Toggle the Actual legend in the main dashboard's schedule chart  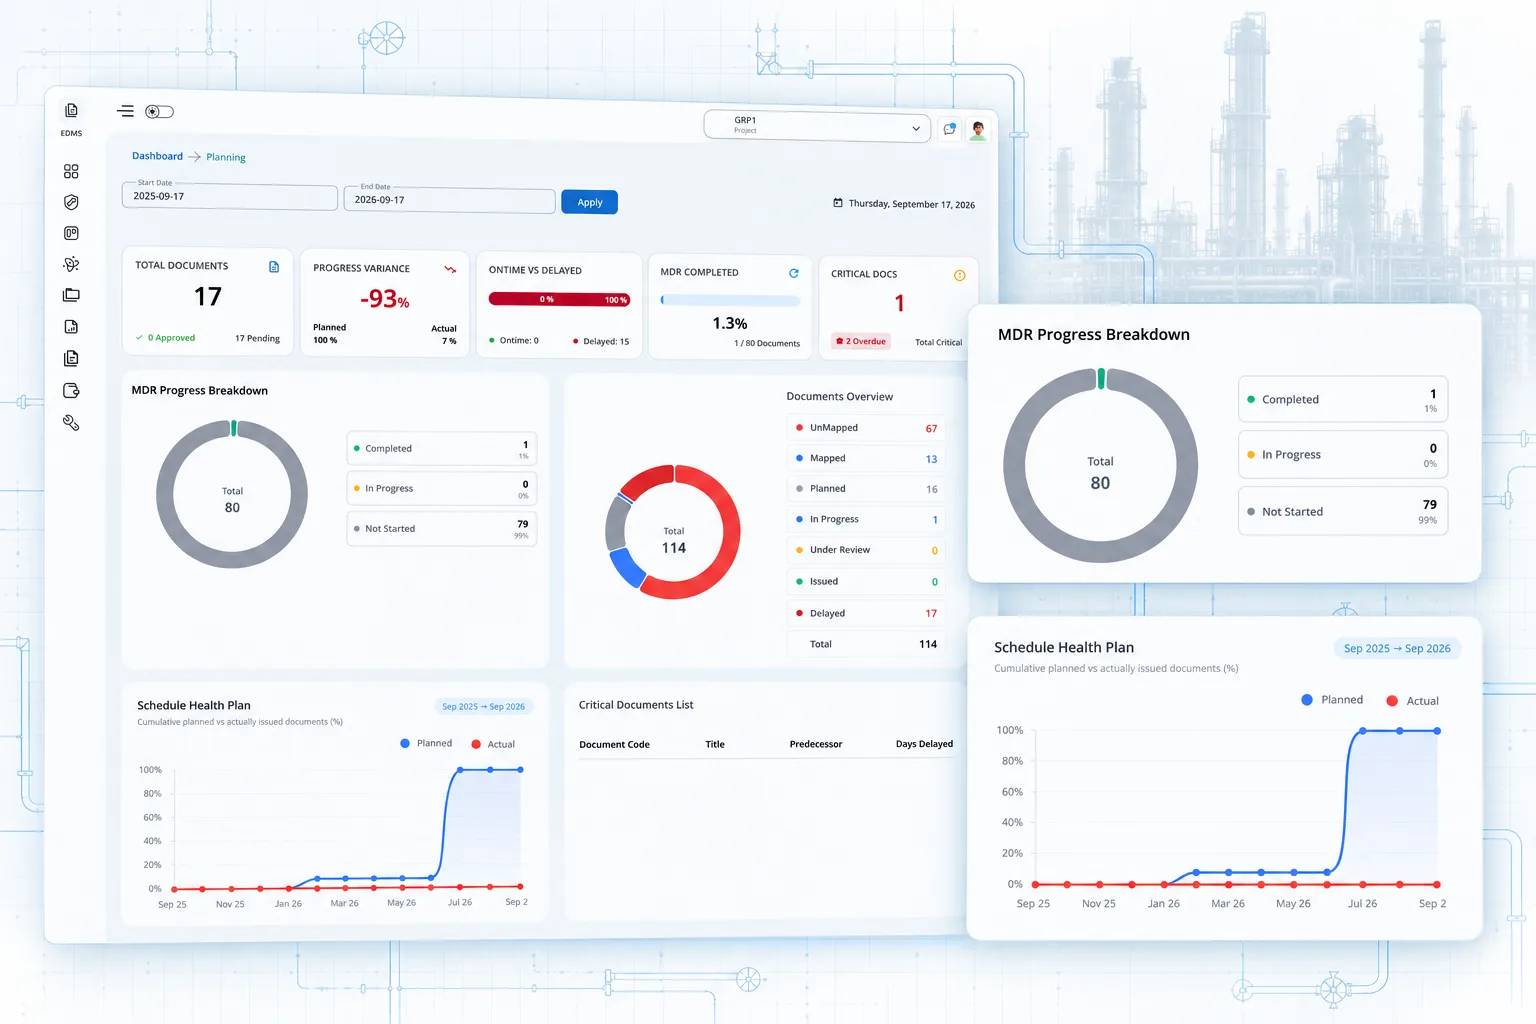[493, 744]
